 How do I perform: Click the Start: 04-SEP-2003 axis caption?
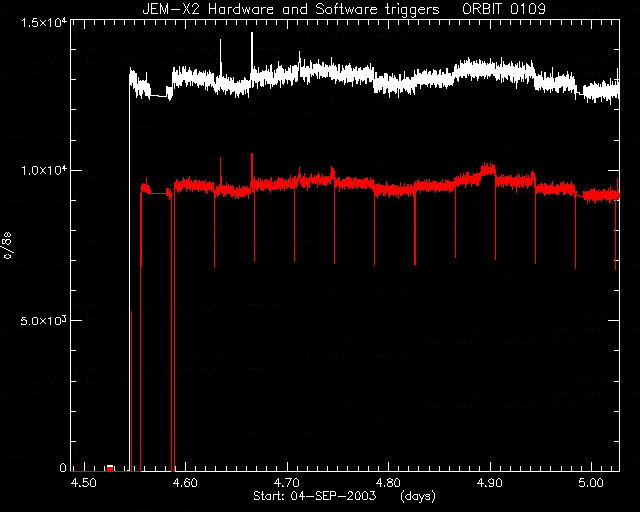(314, 496)
